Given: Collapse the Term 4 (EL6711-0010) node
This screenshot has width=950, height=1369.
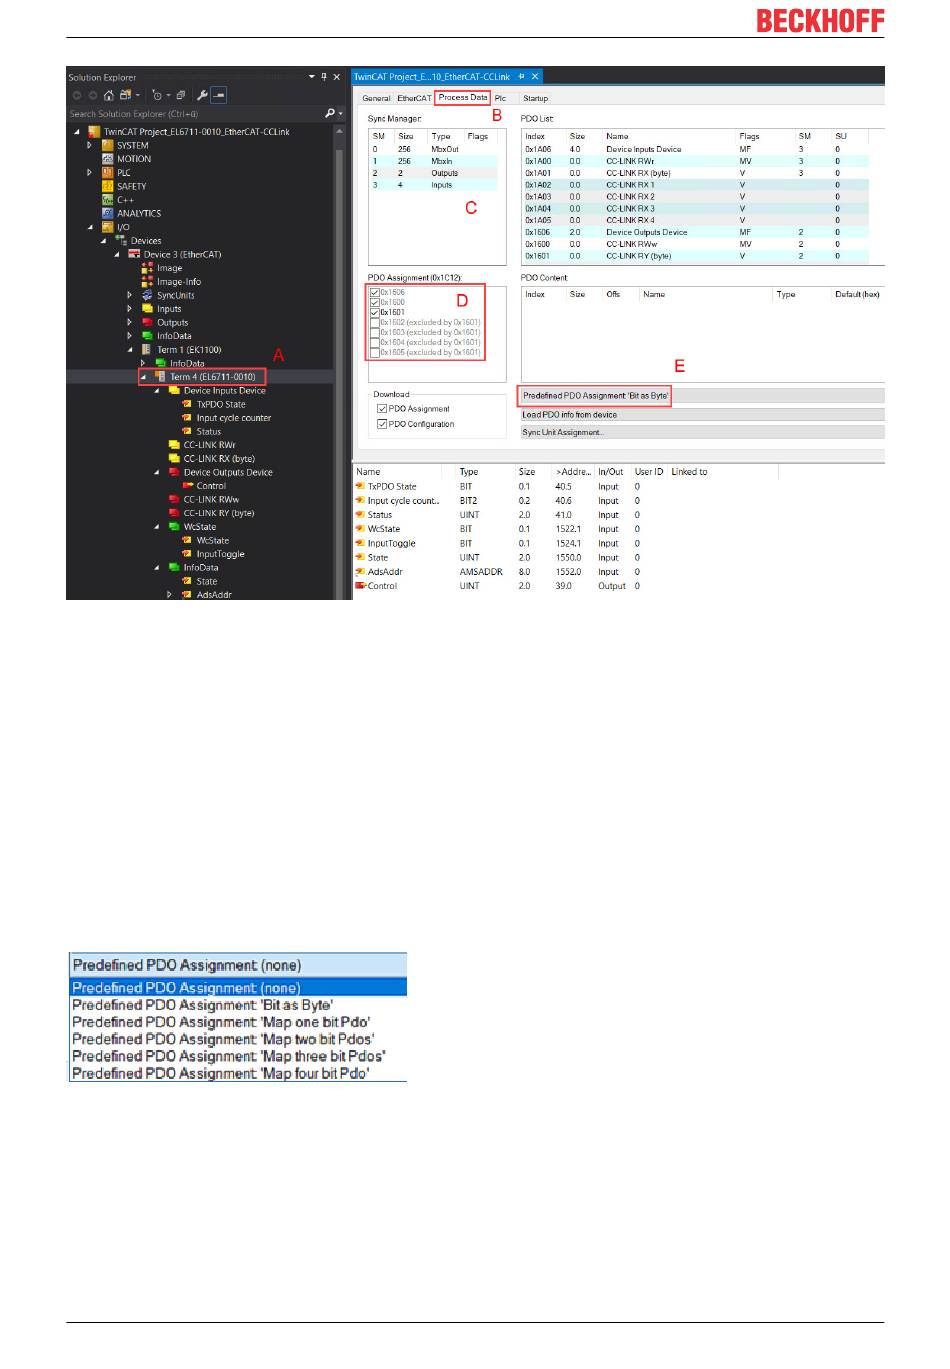Looking at the screenshot, I should click(x=143, y=377).
